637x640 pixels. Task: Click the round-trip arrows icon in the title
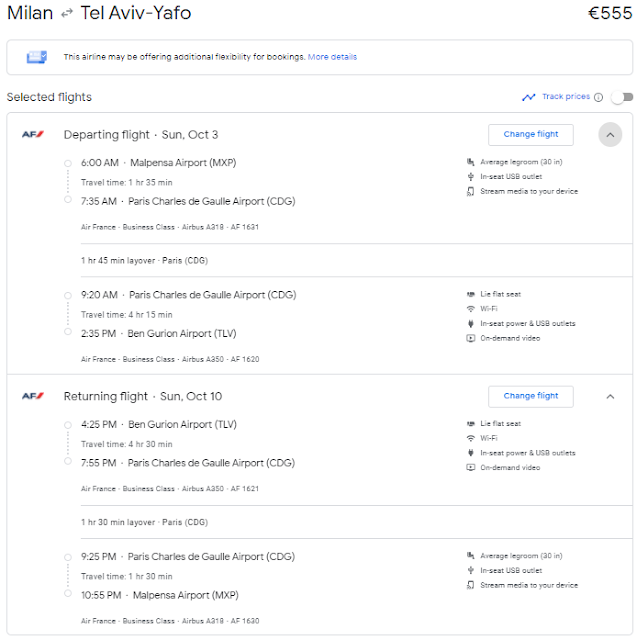67,14
